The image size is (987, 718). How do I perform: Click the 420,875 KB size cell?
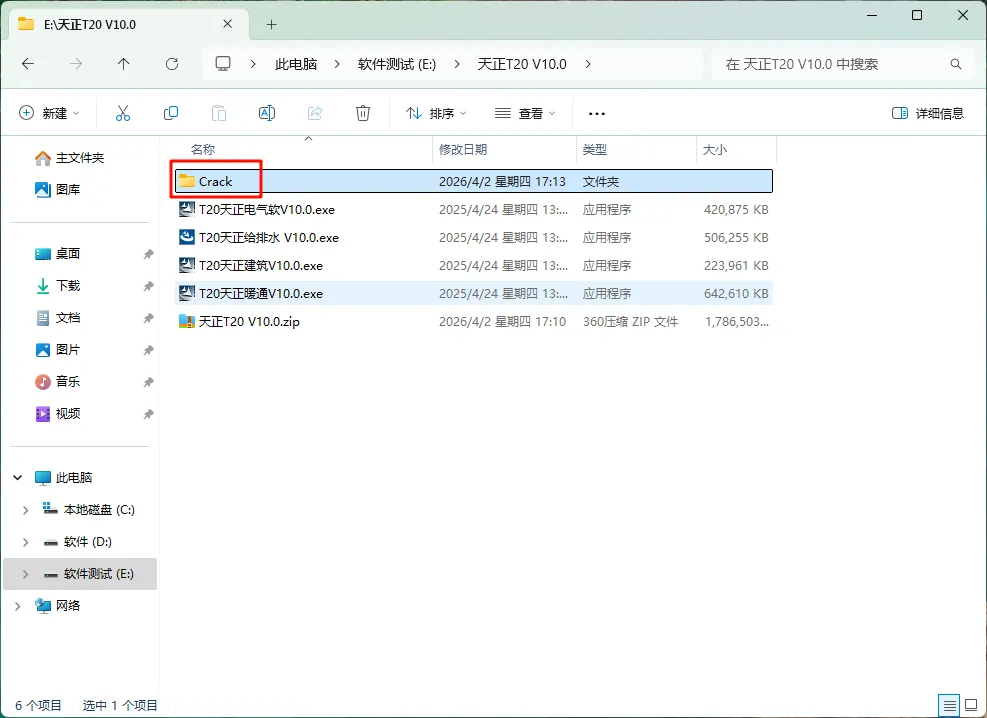pos(736,210)
